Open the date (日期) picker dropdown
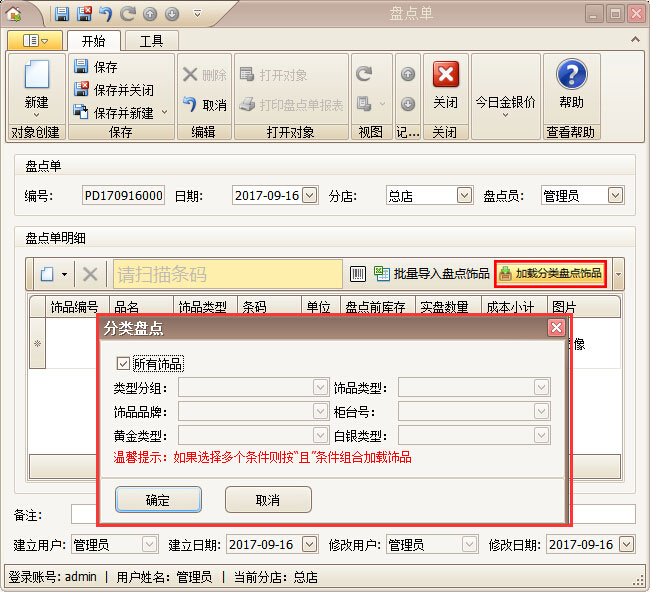Image resolution: width=650 pixels, height=592 pixels. (x=309, y=196)
